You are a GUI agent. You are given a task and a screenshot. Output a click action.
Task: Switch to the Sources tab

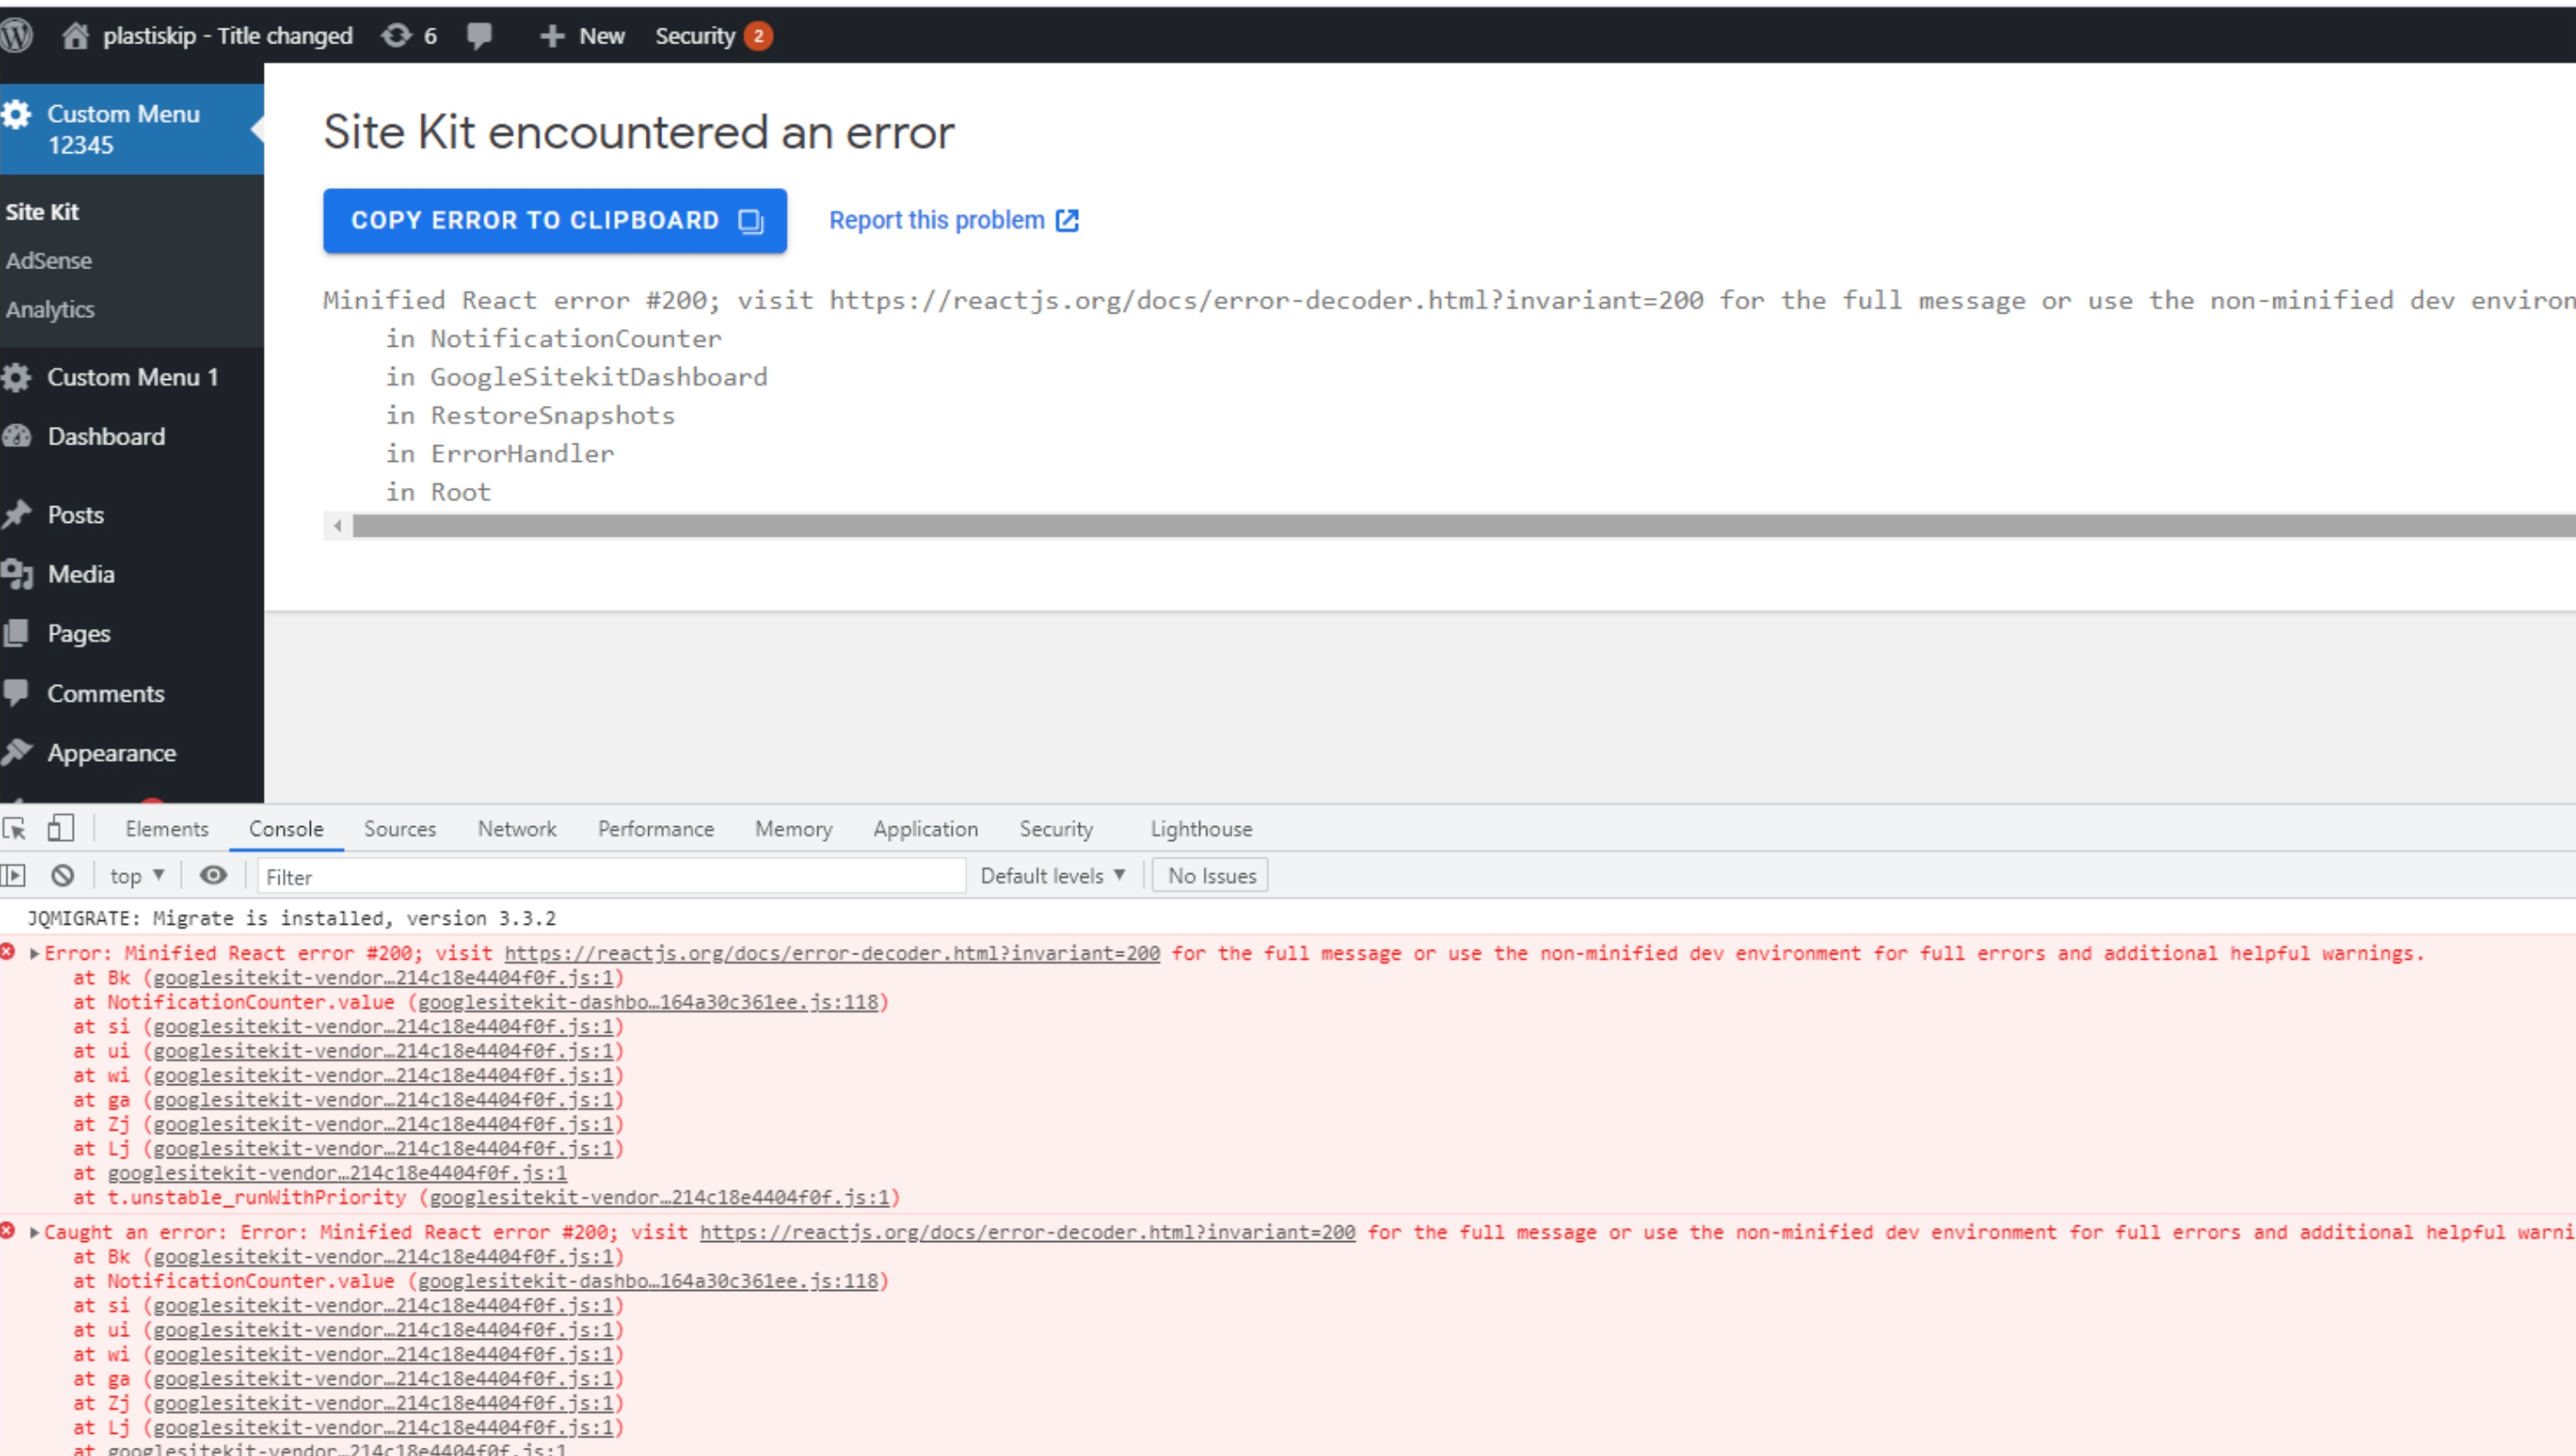click(400, 829)
